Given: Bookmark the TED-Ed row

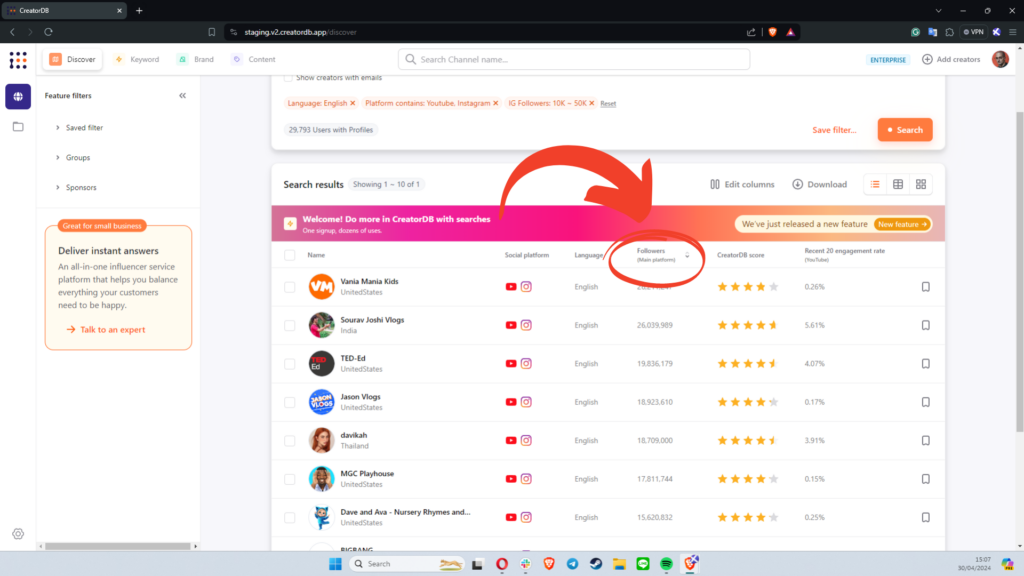Looking at the screenshot, I should point(925,364).
